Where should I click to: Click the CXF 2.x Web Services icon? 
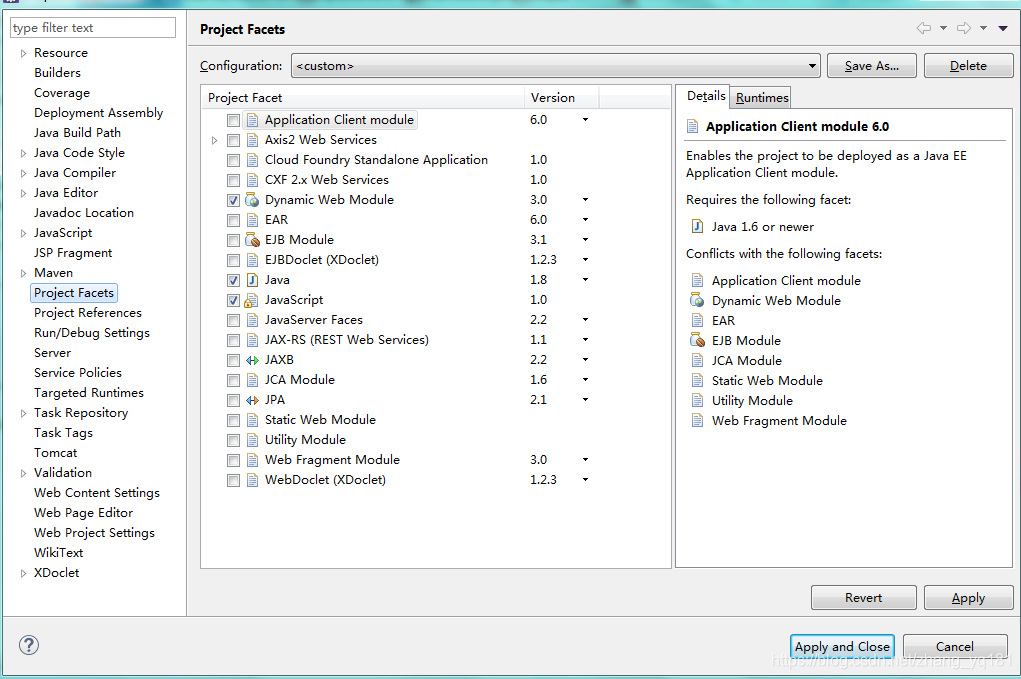point(252,180)
